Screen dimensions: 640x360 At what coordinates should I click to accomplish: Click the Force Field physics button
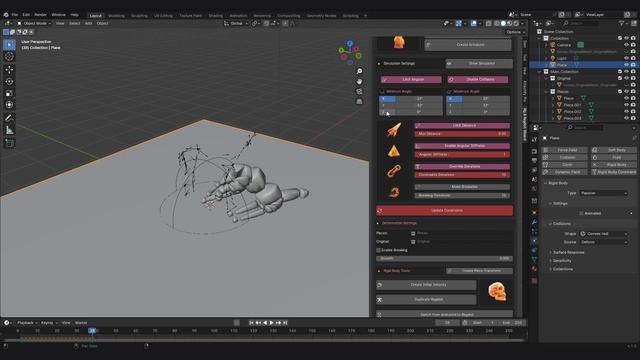565,150
